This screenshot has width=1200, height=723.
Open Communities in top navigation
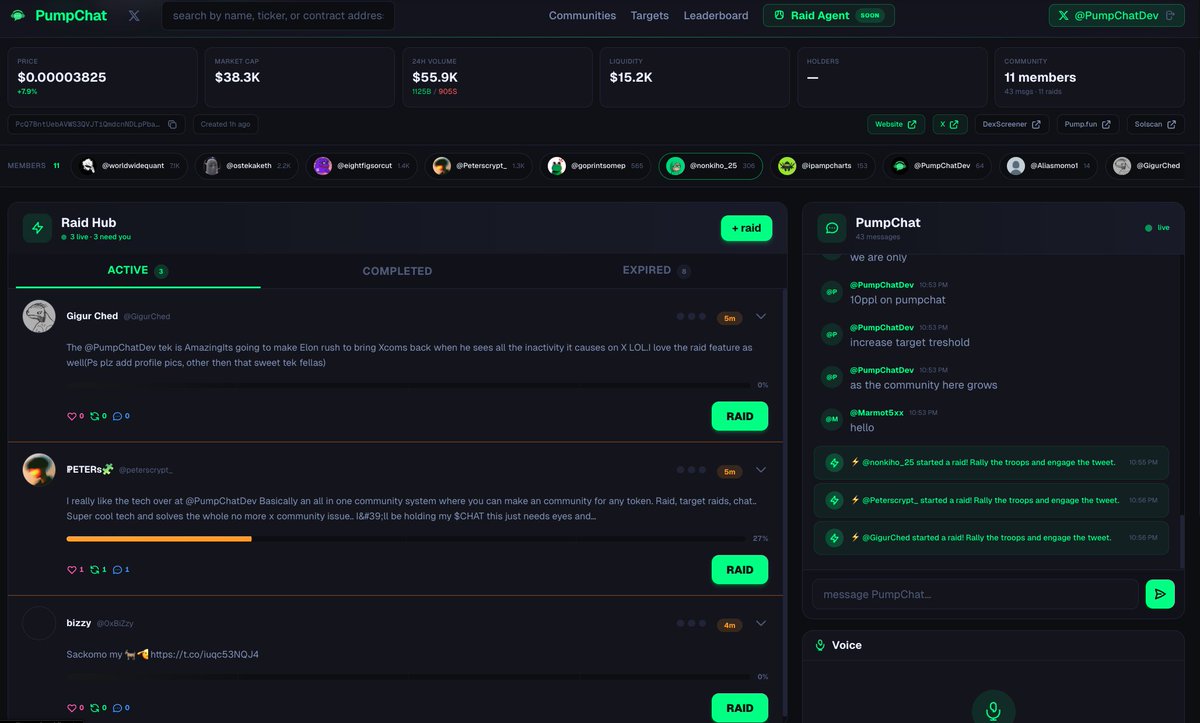[582, 16]
